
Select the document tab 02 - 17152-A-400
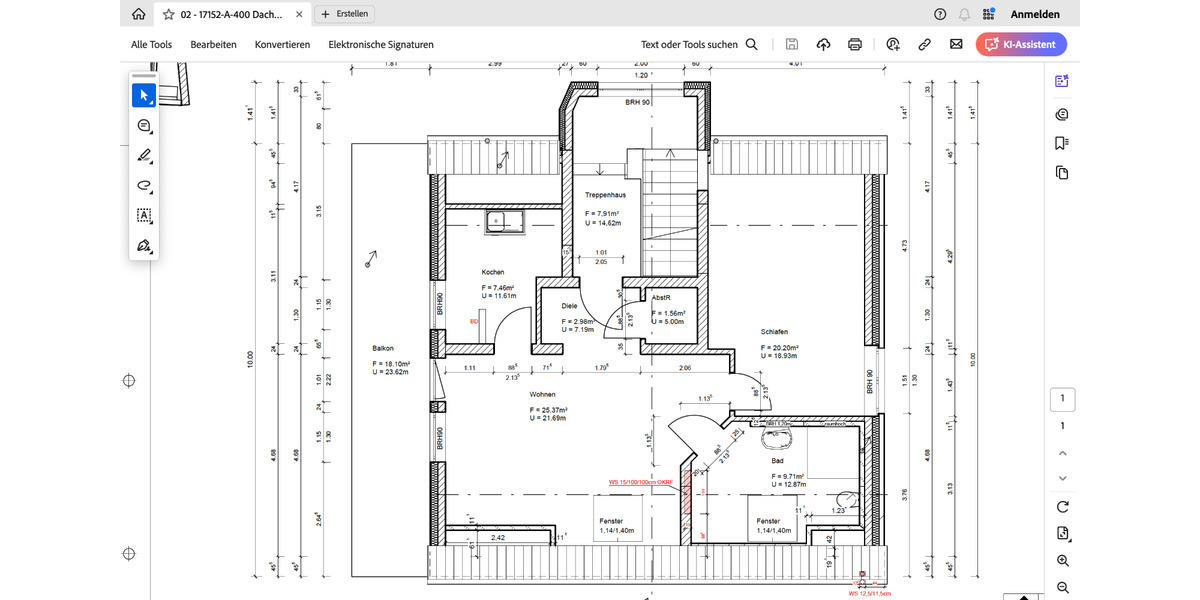point(228,14)
